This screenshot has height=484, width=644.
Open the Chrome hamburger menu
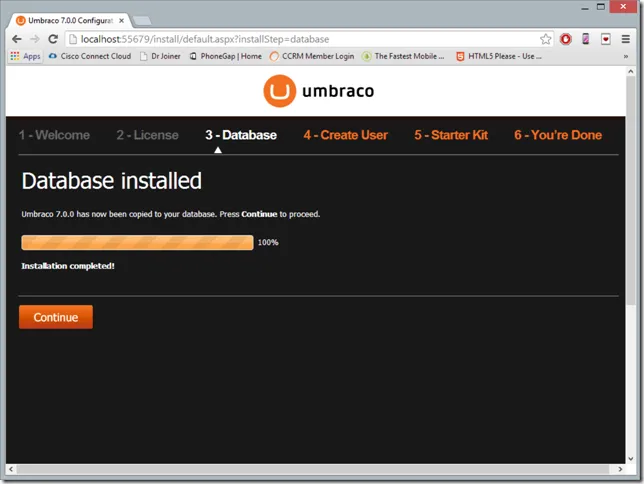click(626, 39)
